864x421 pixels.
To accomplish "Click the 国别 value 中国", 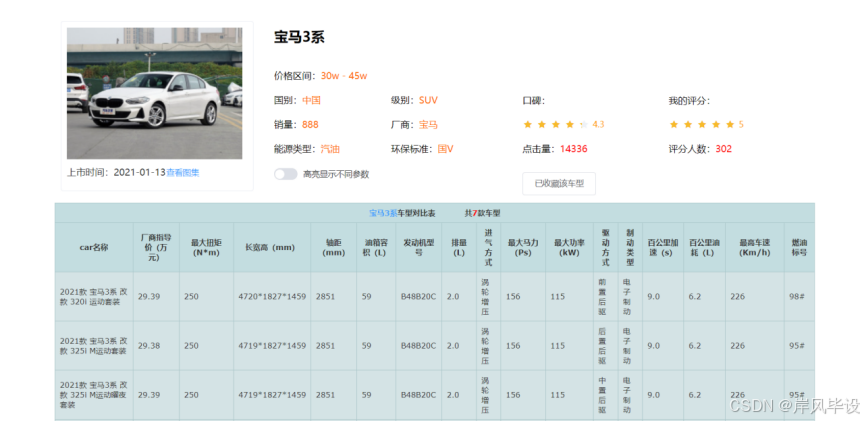I will click(x=311, y=100).
